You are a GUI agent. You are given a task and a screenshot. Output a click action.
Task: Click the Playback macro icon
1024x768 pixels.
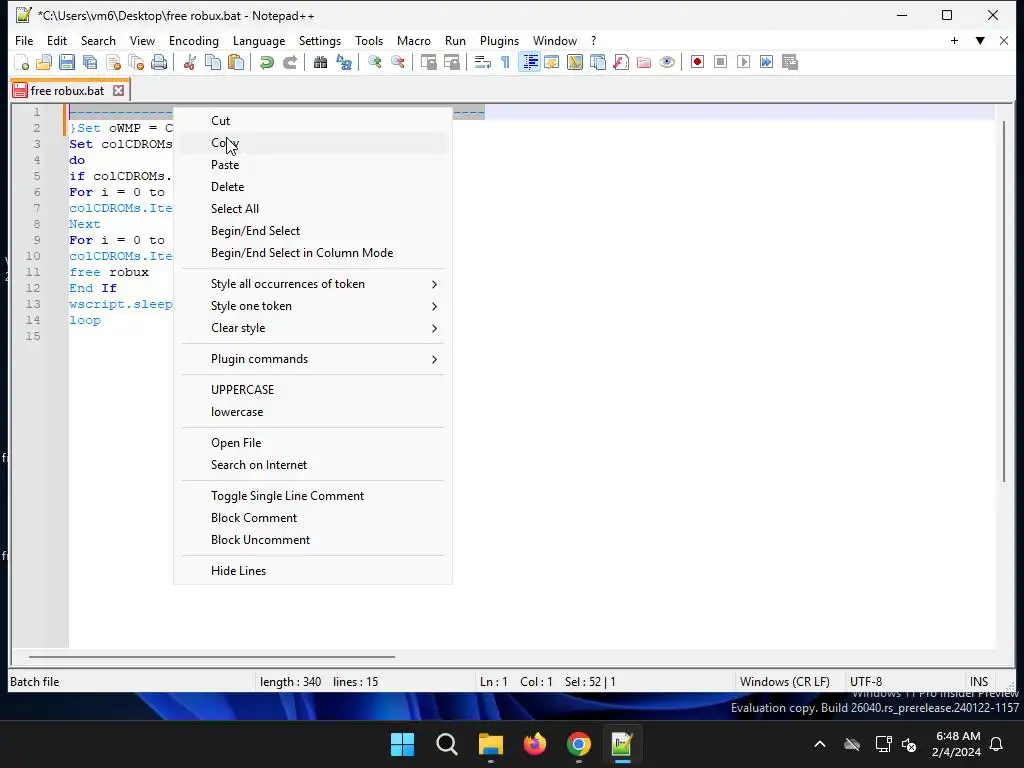point(743,62)
